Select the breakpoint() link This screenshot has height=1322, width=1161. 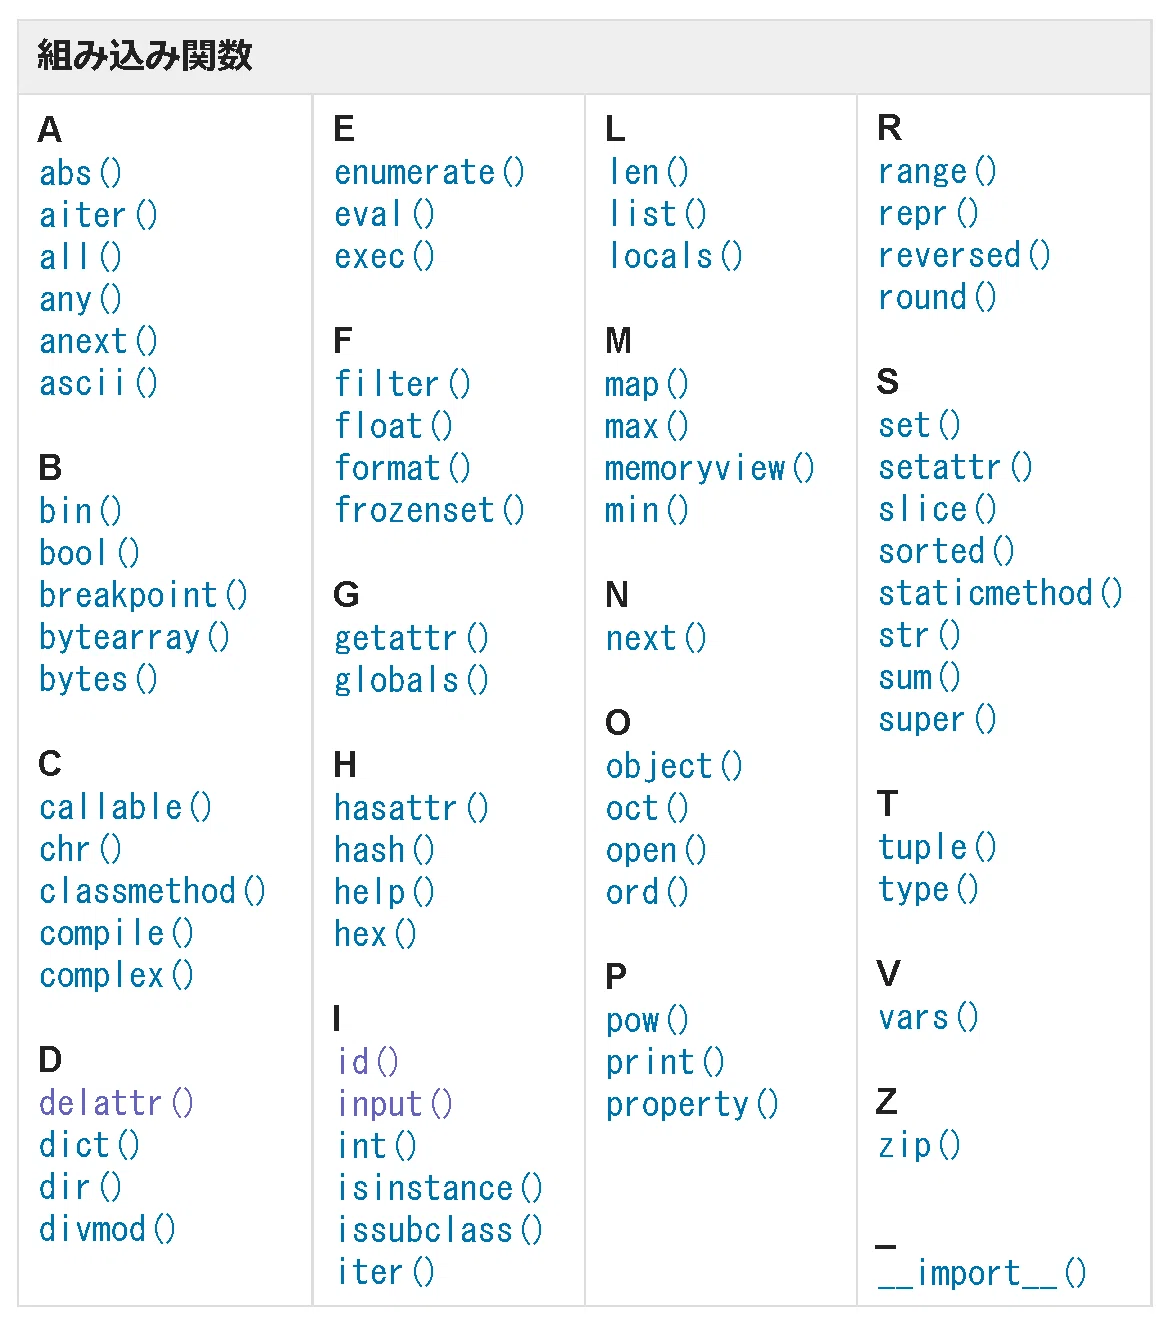[x=143, y=595]
